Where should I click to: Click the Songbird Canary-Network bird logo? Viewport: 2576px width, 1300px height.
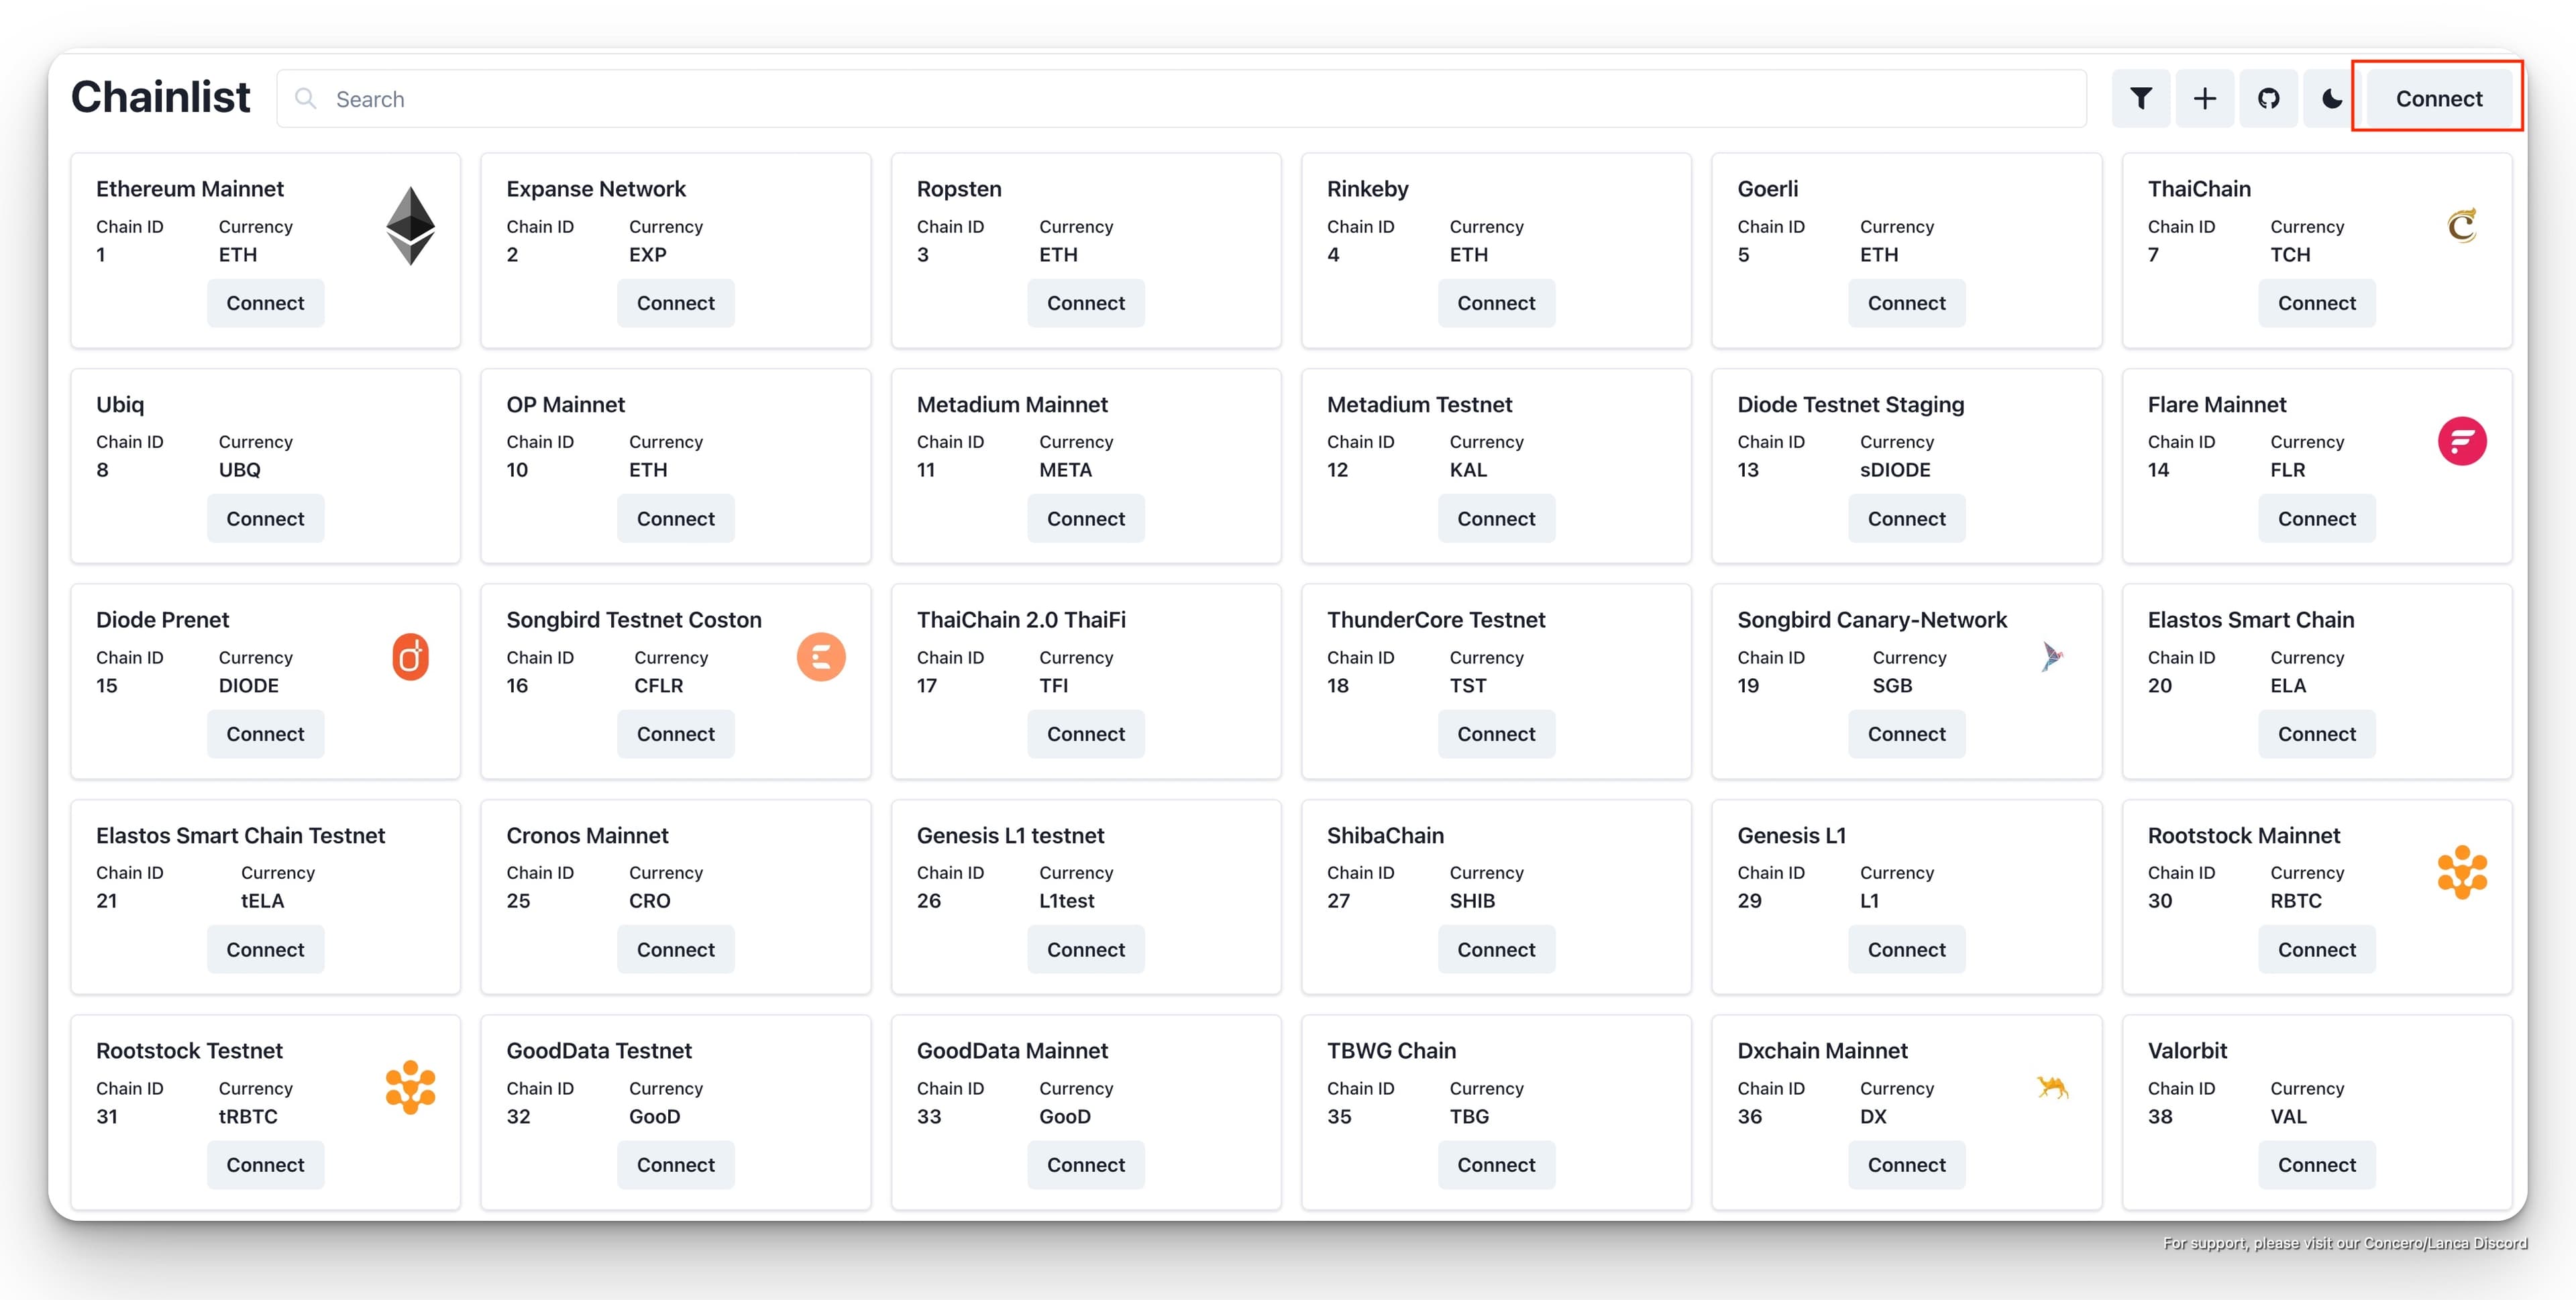[2052, 657]
